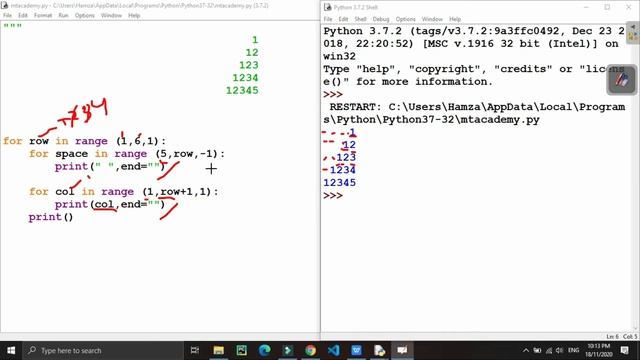Viewport: 640px width, 360px height.
Task: Open Window menu in Python Shell window
Action: (x=432, y=19)
